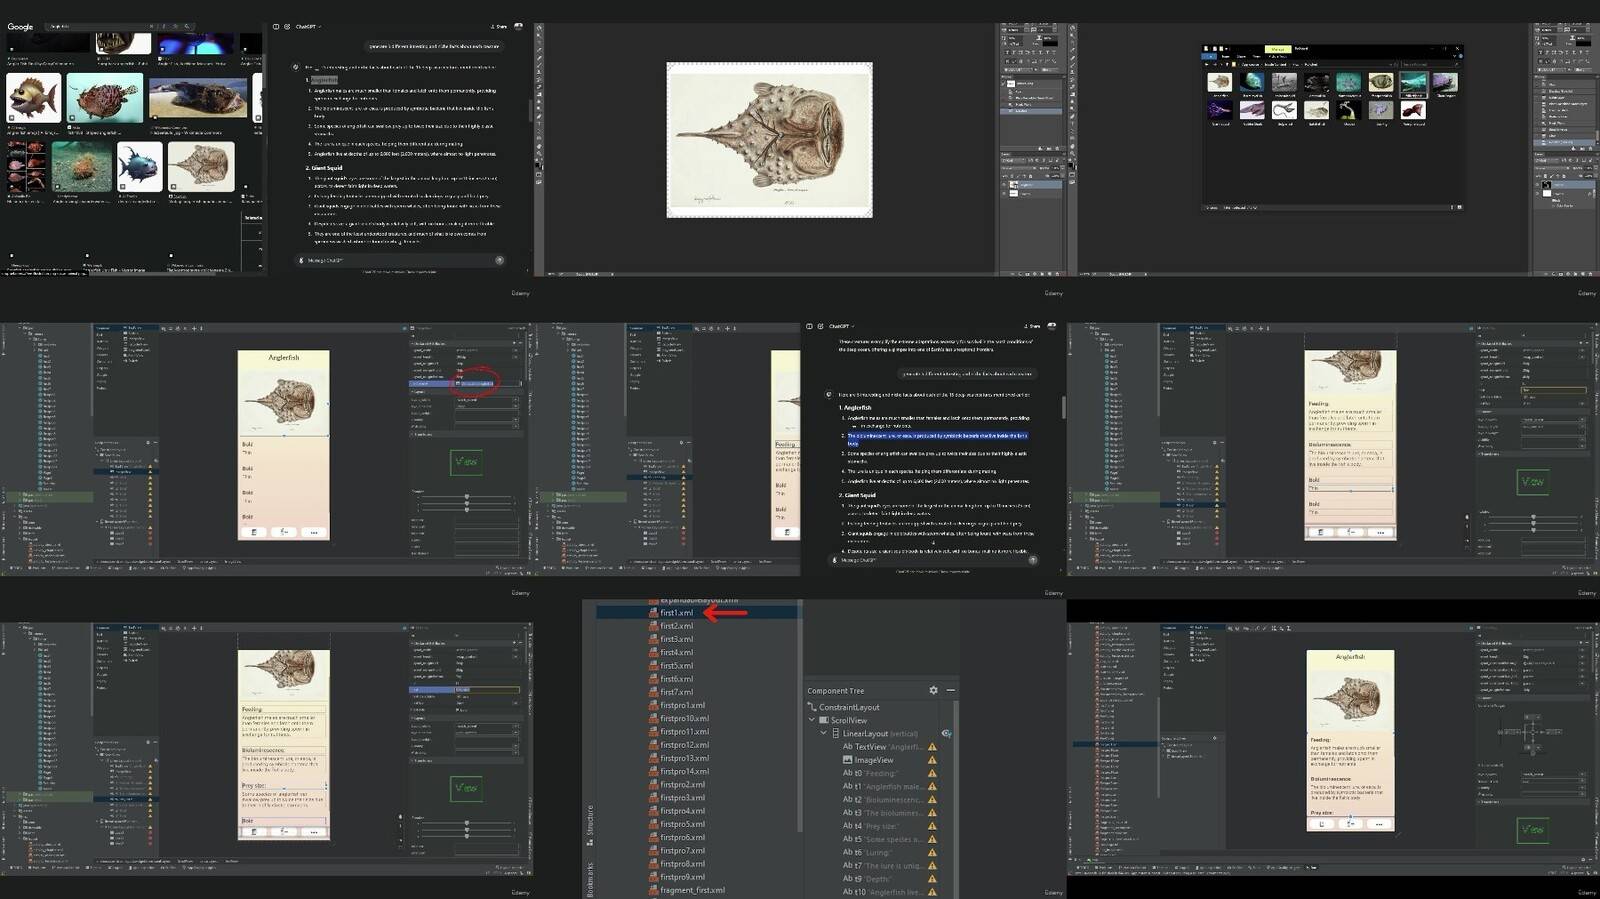Open fragment_first.xml in the file list
The width and height of the screenshot is (1600, 899).
[692, 891]
